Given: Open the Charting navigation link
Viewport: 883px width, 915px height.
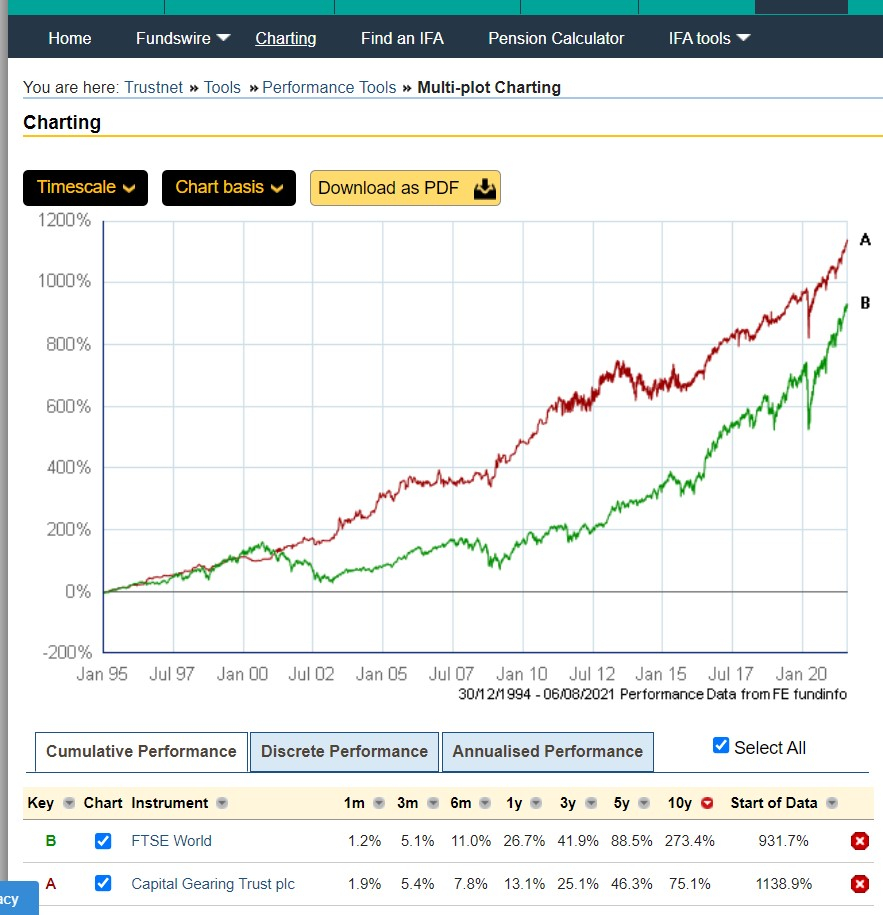Looking at the screenshot, I should (285, 39).
